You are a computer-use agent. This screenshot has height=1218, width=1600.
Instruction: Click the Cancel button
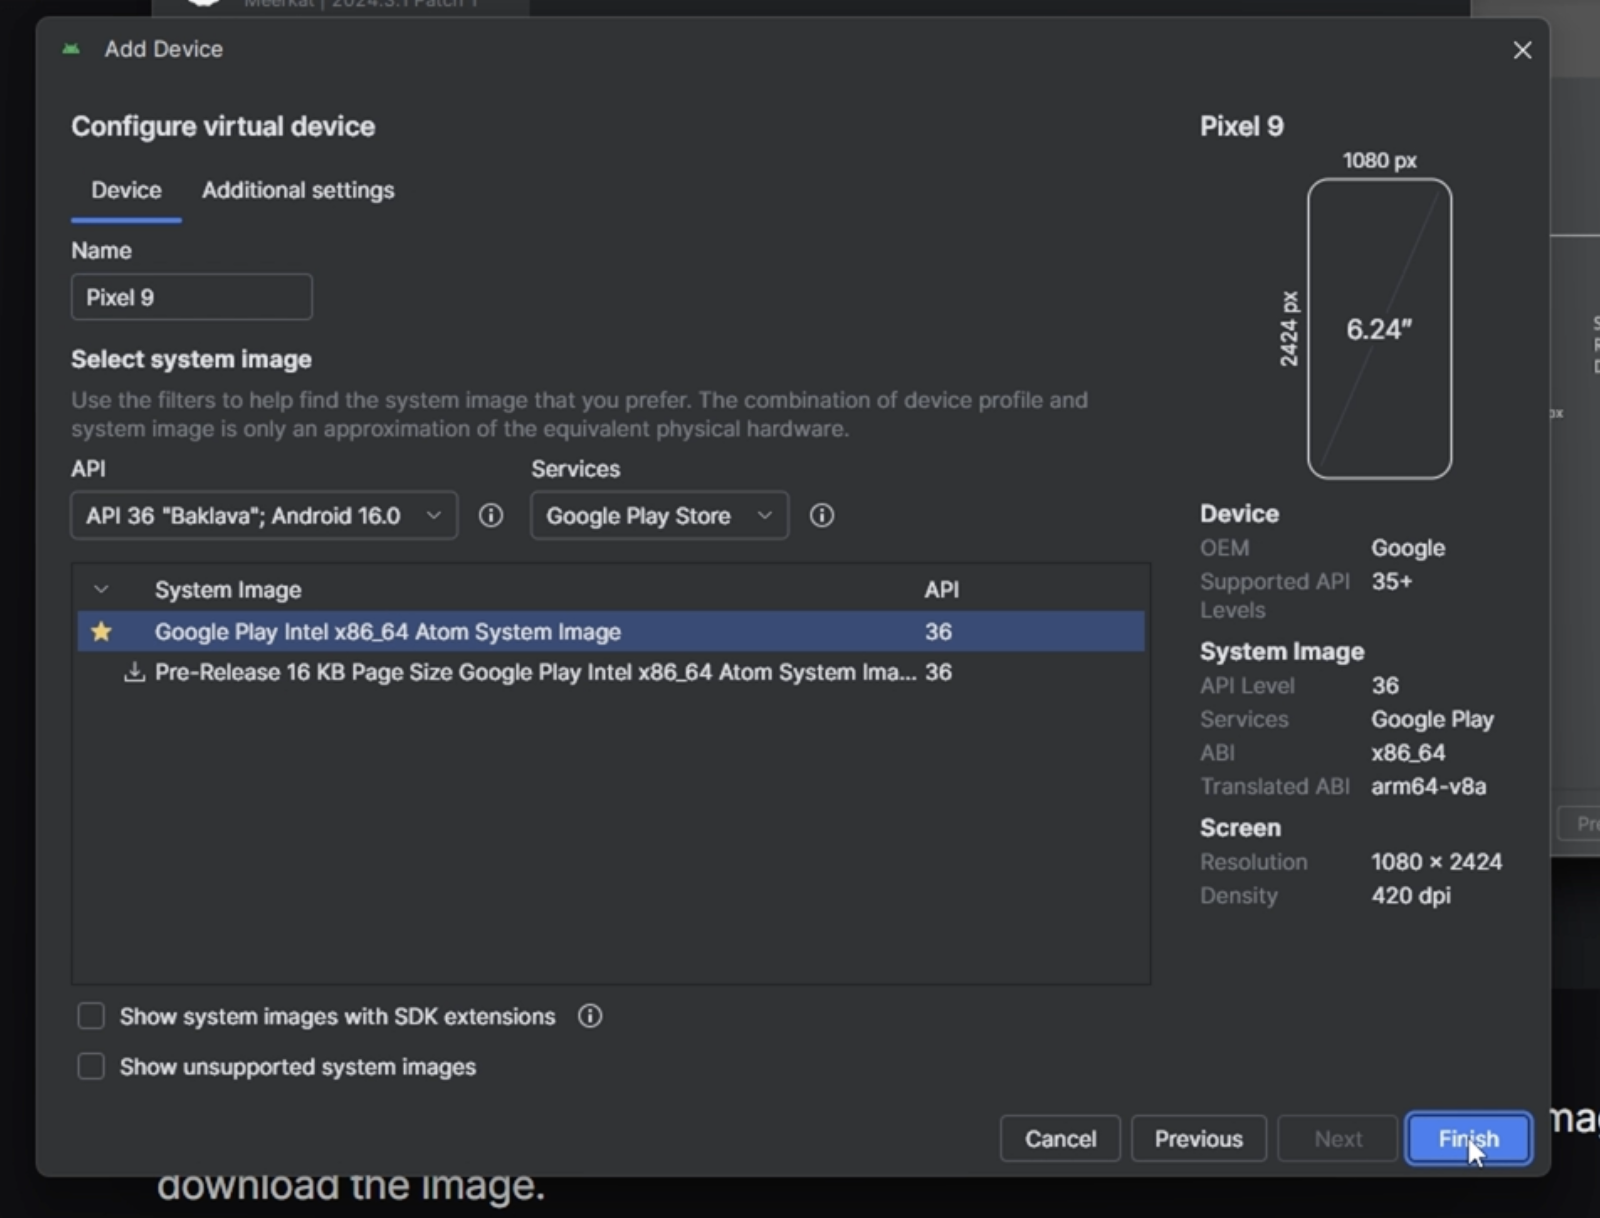tap(1060, 1138)
